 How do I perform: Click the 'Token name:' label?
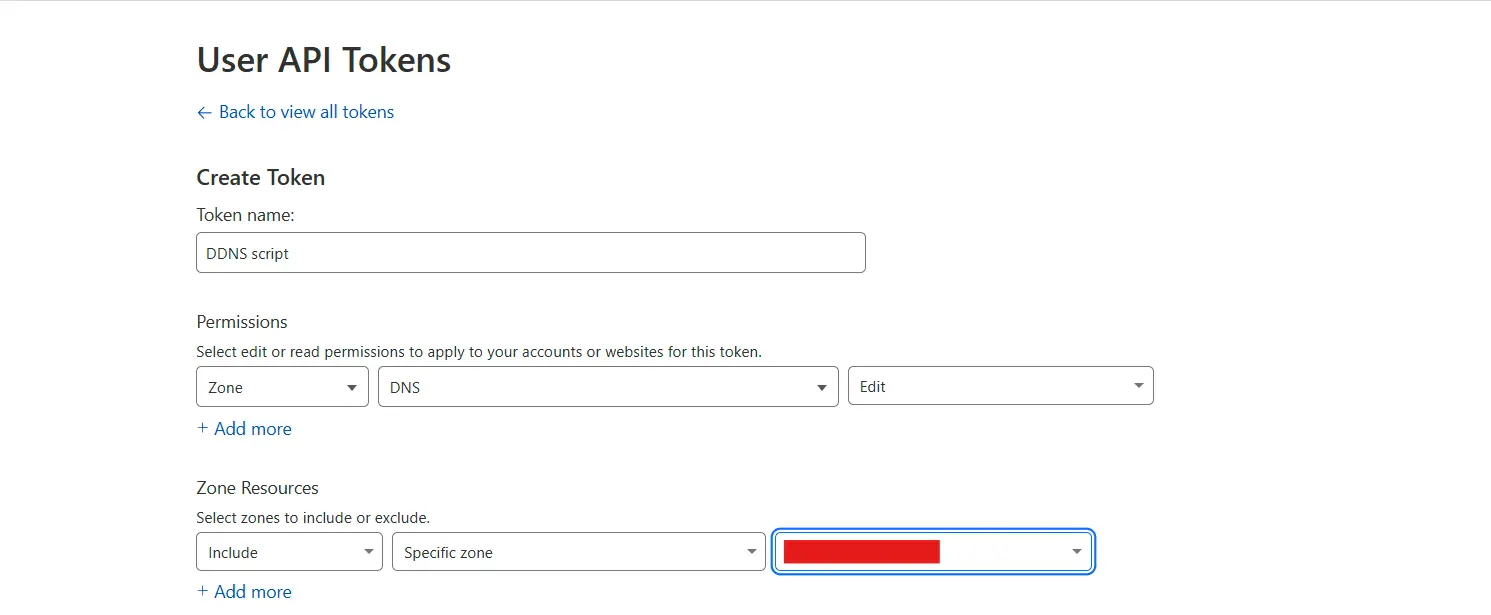click(245, 215)
